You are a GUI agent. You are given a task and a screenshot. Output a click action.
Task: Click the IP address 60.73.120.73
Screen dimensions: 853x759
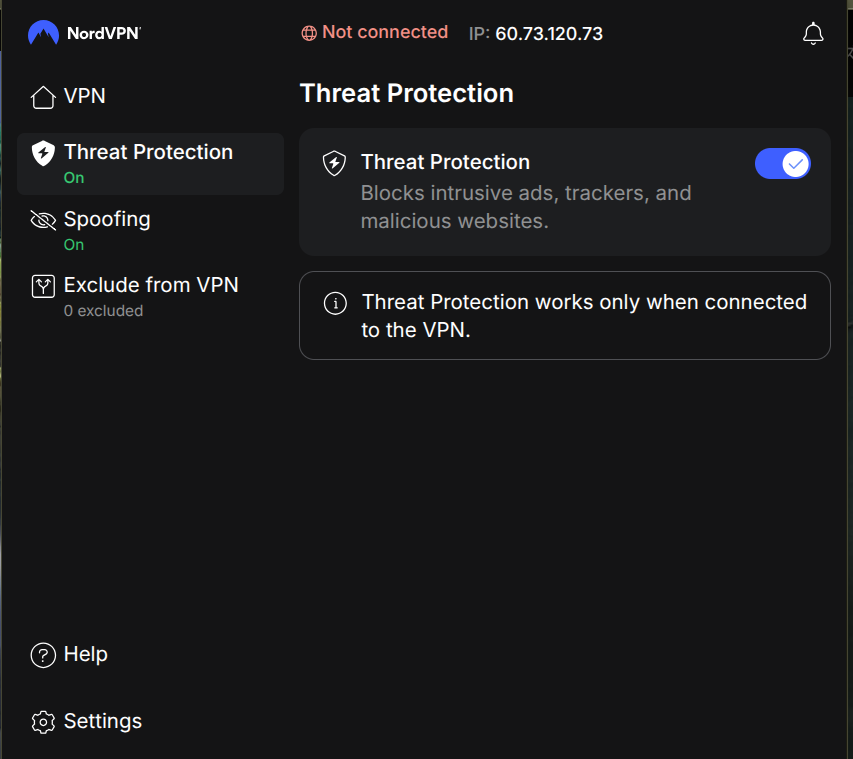pos(549,34)
